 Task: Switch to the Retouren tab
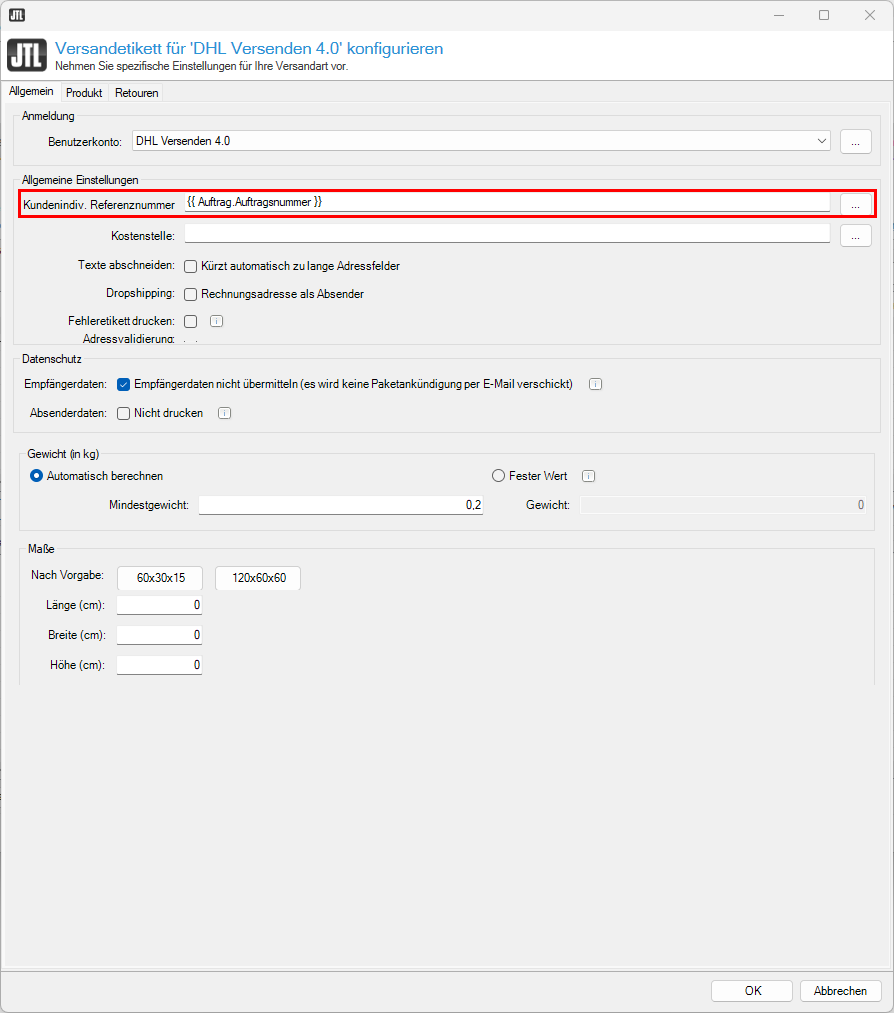136,93
